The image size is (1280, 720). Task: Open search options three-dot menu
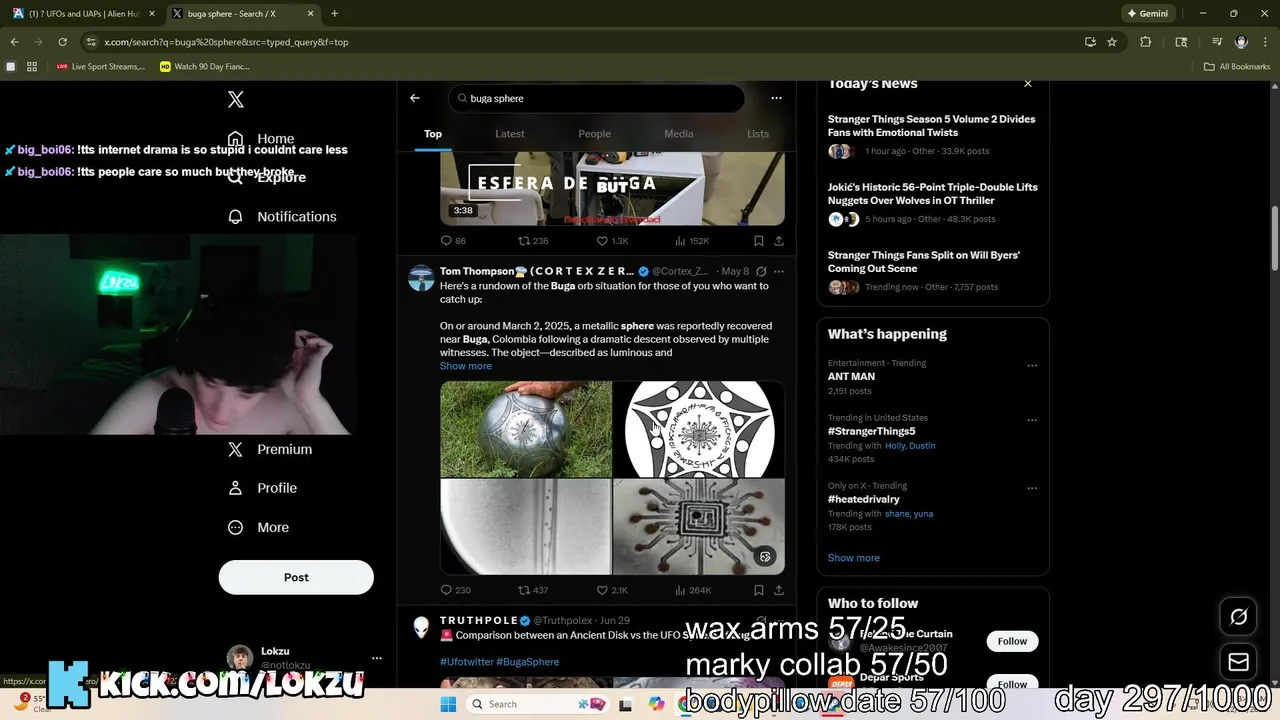click(x=776, y=98)
